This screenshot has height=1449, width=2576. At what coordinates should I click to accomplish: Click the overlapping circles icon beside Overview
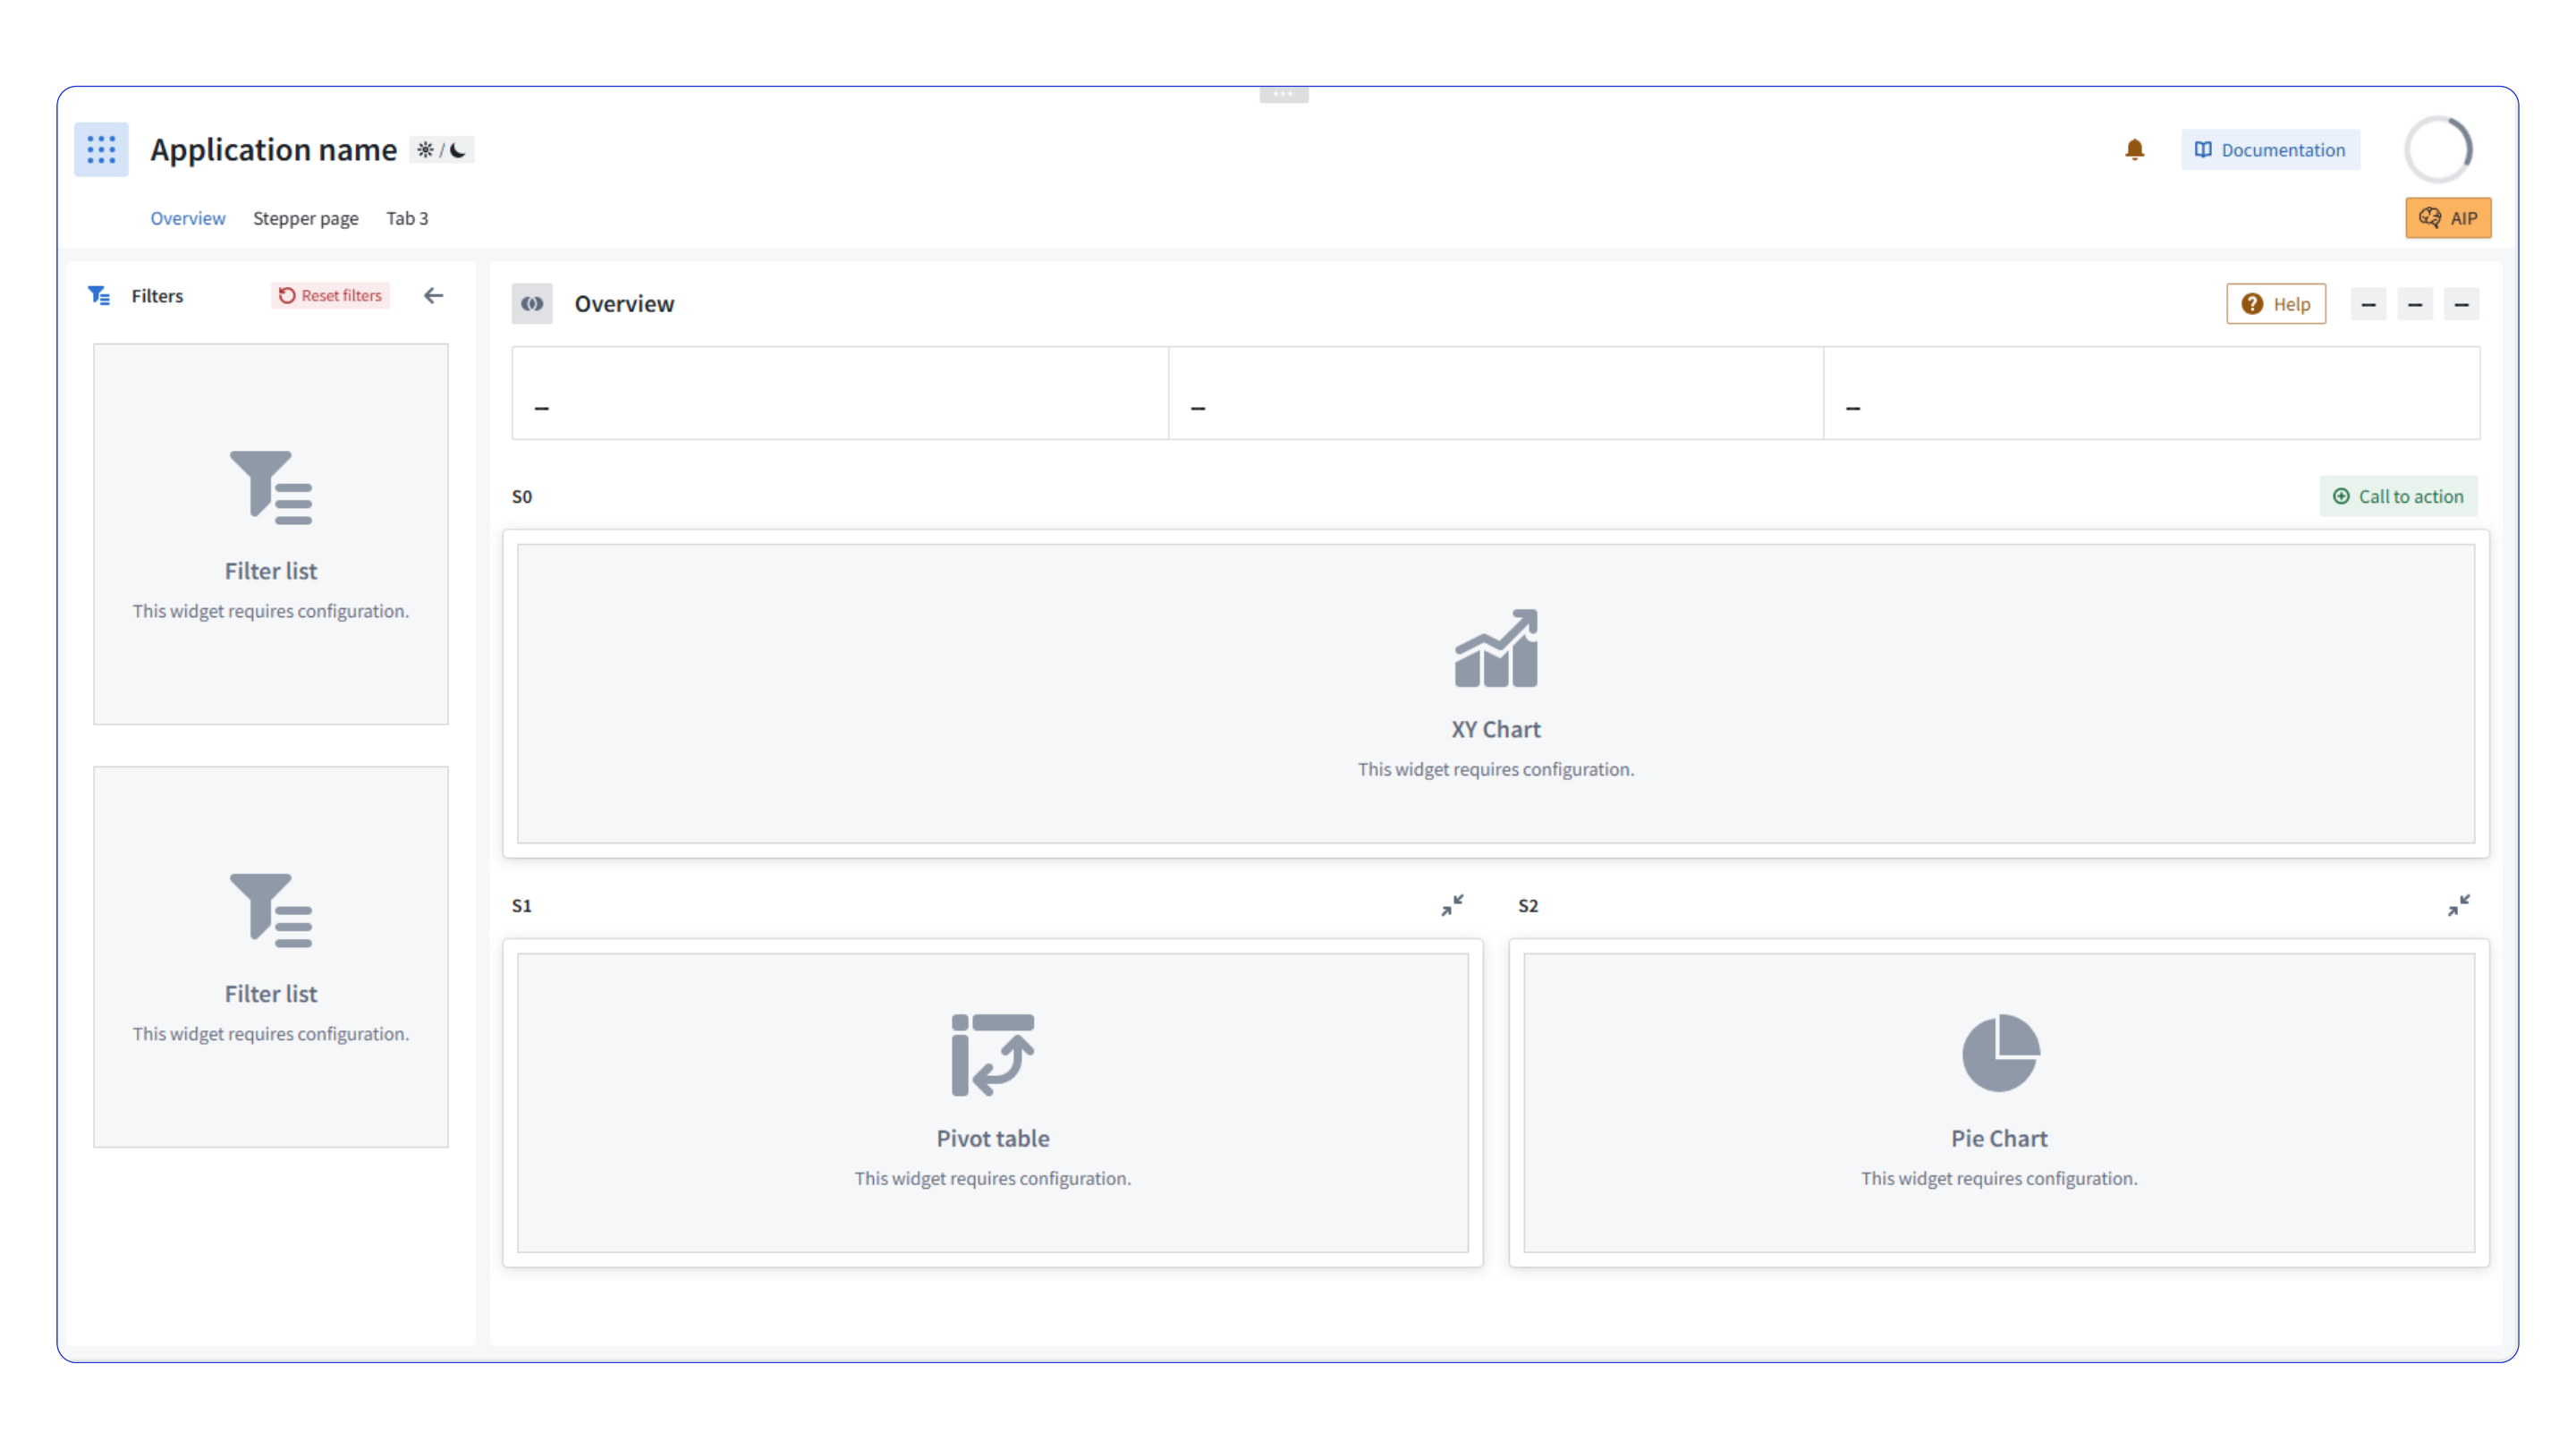tap(532, 303)
